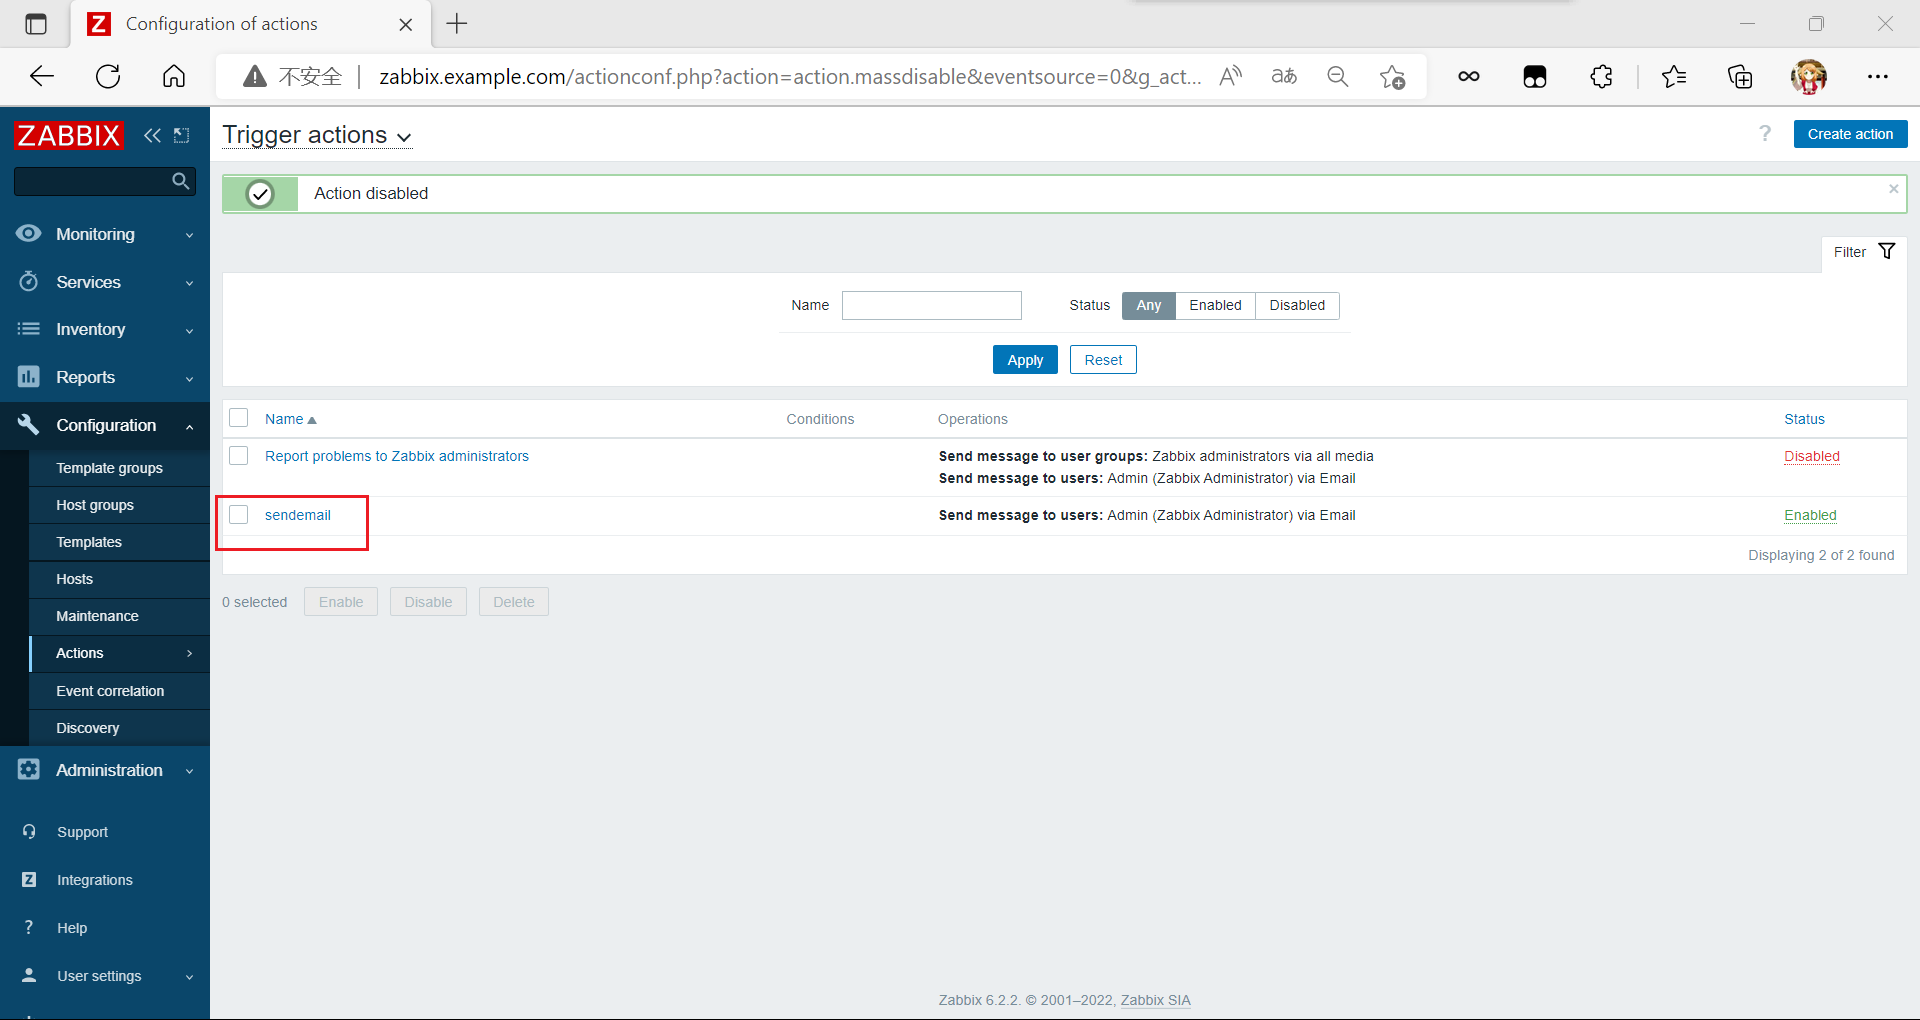Click the sidebar search magnifier icon
1920x1020 pixels.
coord(180,181)
